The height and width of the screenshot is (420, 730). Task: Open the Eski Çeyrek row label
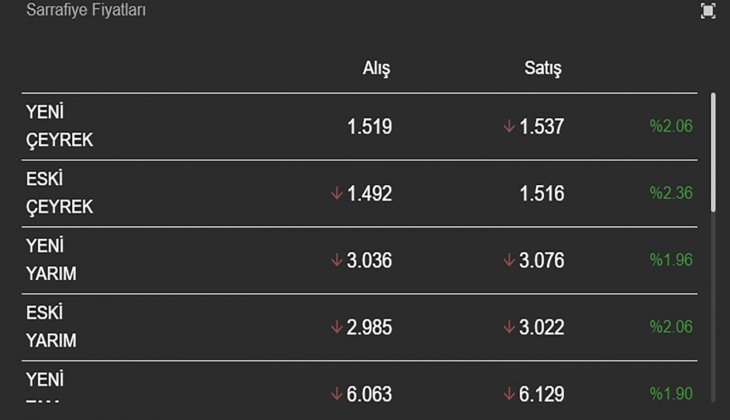click(x=59, y=194)
